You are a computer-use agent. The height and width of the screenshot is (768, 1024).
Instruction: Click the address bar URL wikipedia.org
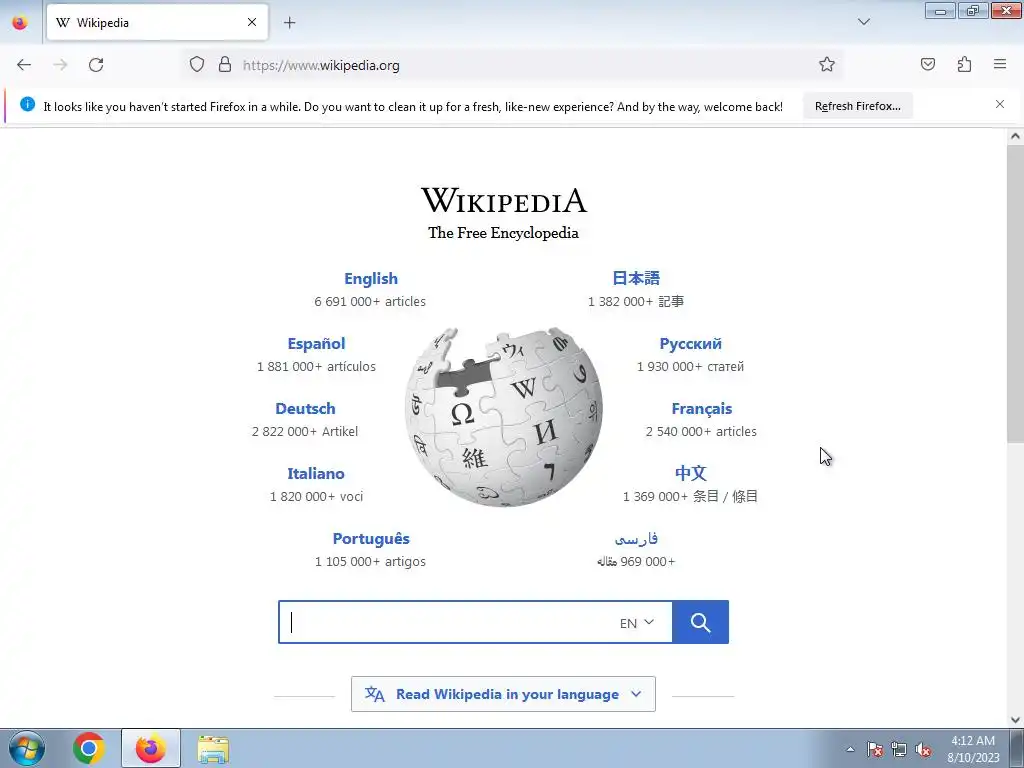pos(321,65)
